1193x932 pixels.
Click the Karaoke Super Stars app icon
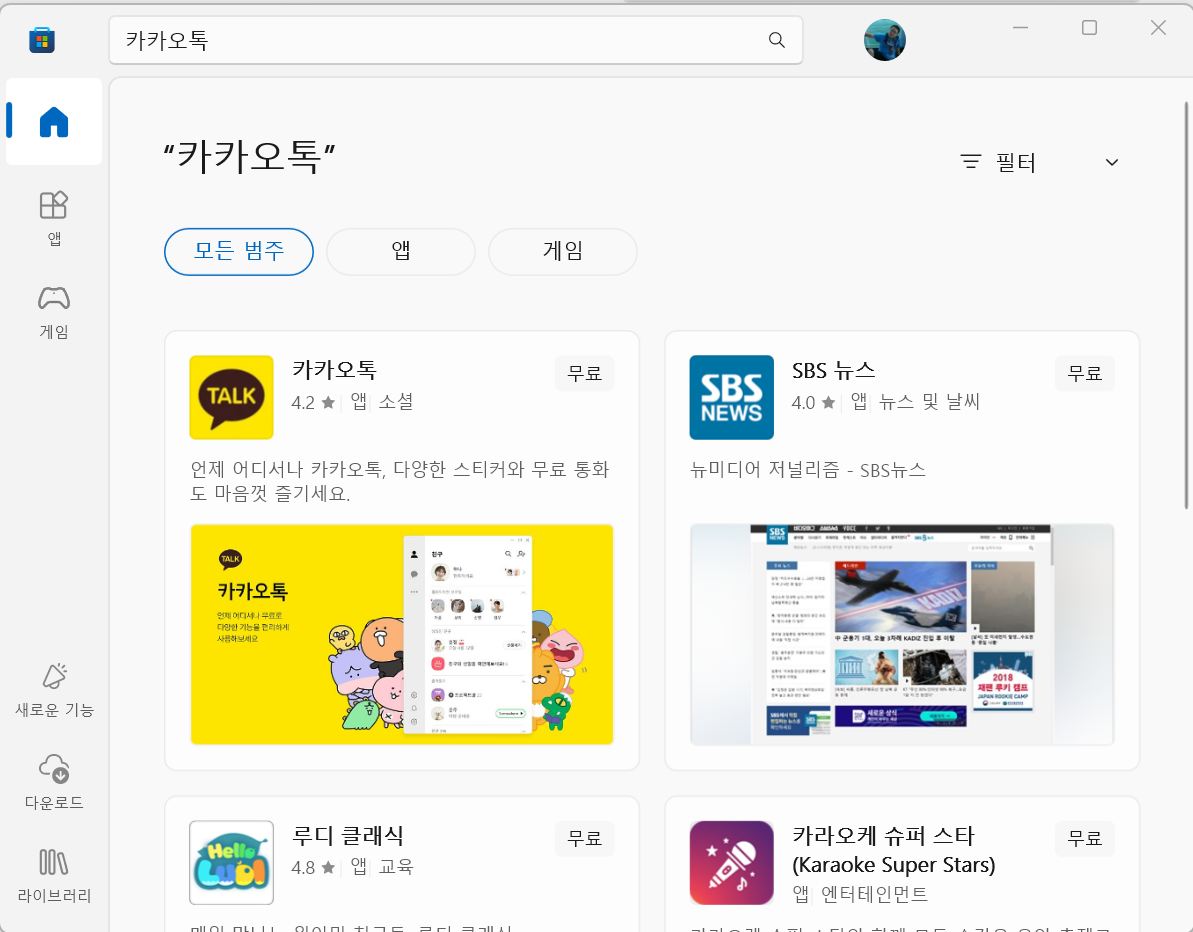coord(731,863)
